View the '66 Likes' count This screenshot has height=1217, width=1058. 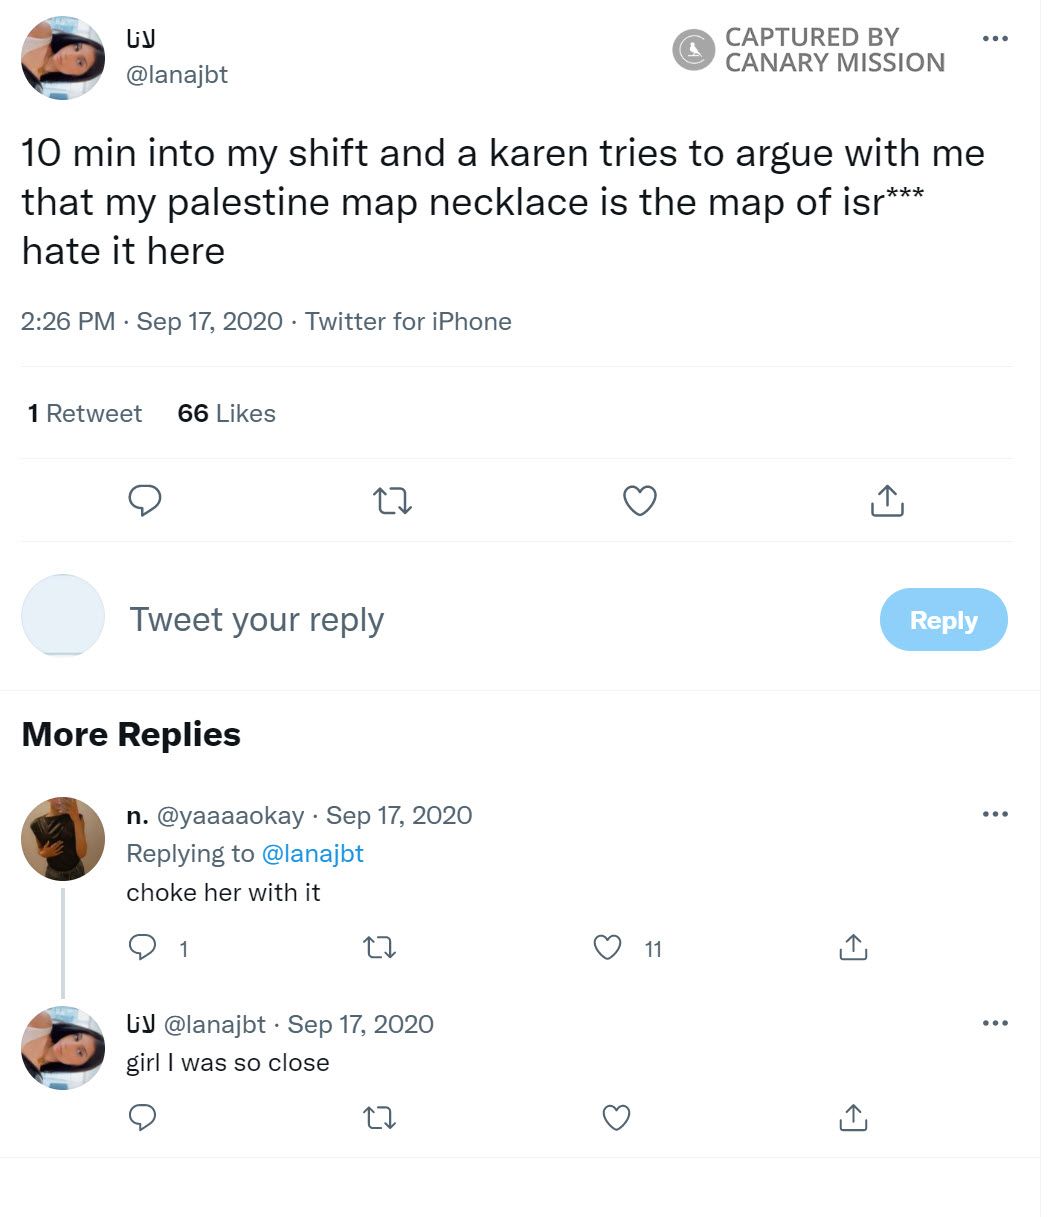click(226, 413)
